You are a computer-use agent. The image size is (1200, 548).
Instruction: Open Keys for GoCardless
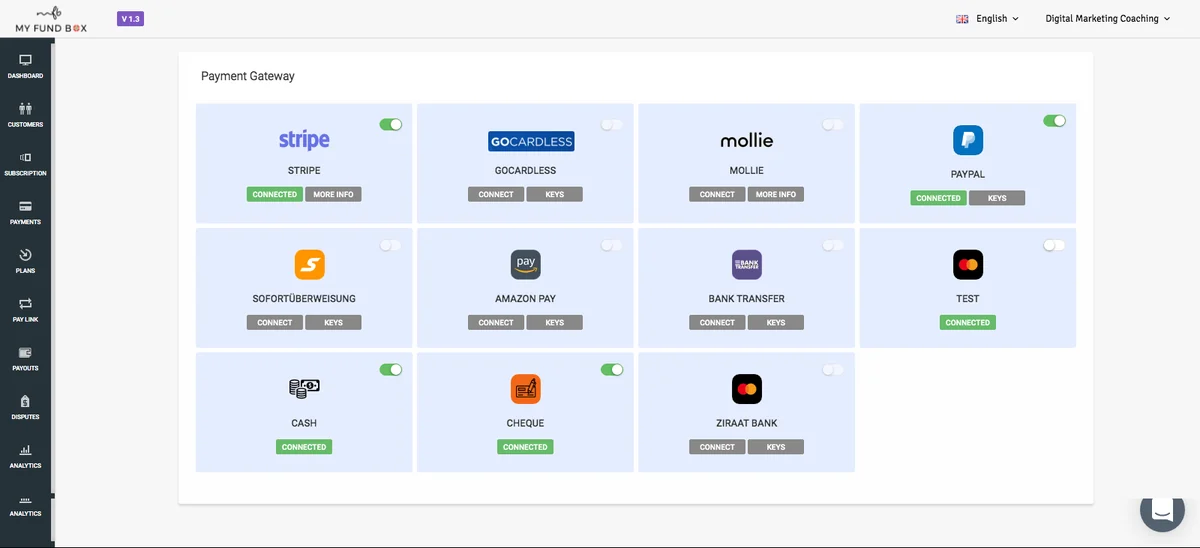pyautogui.click(x=554, y=195)
